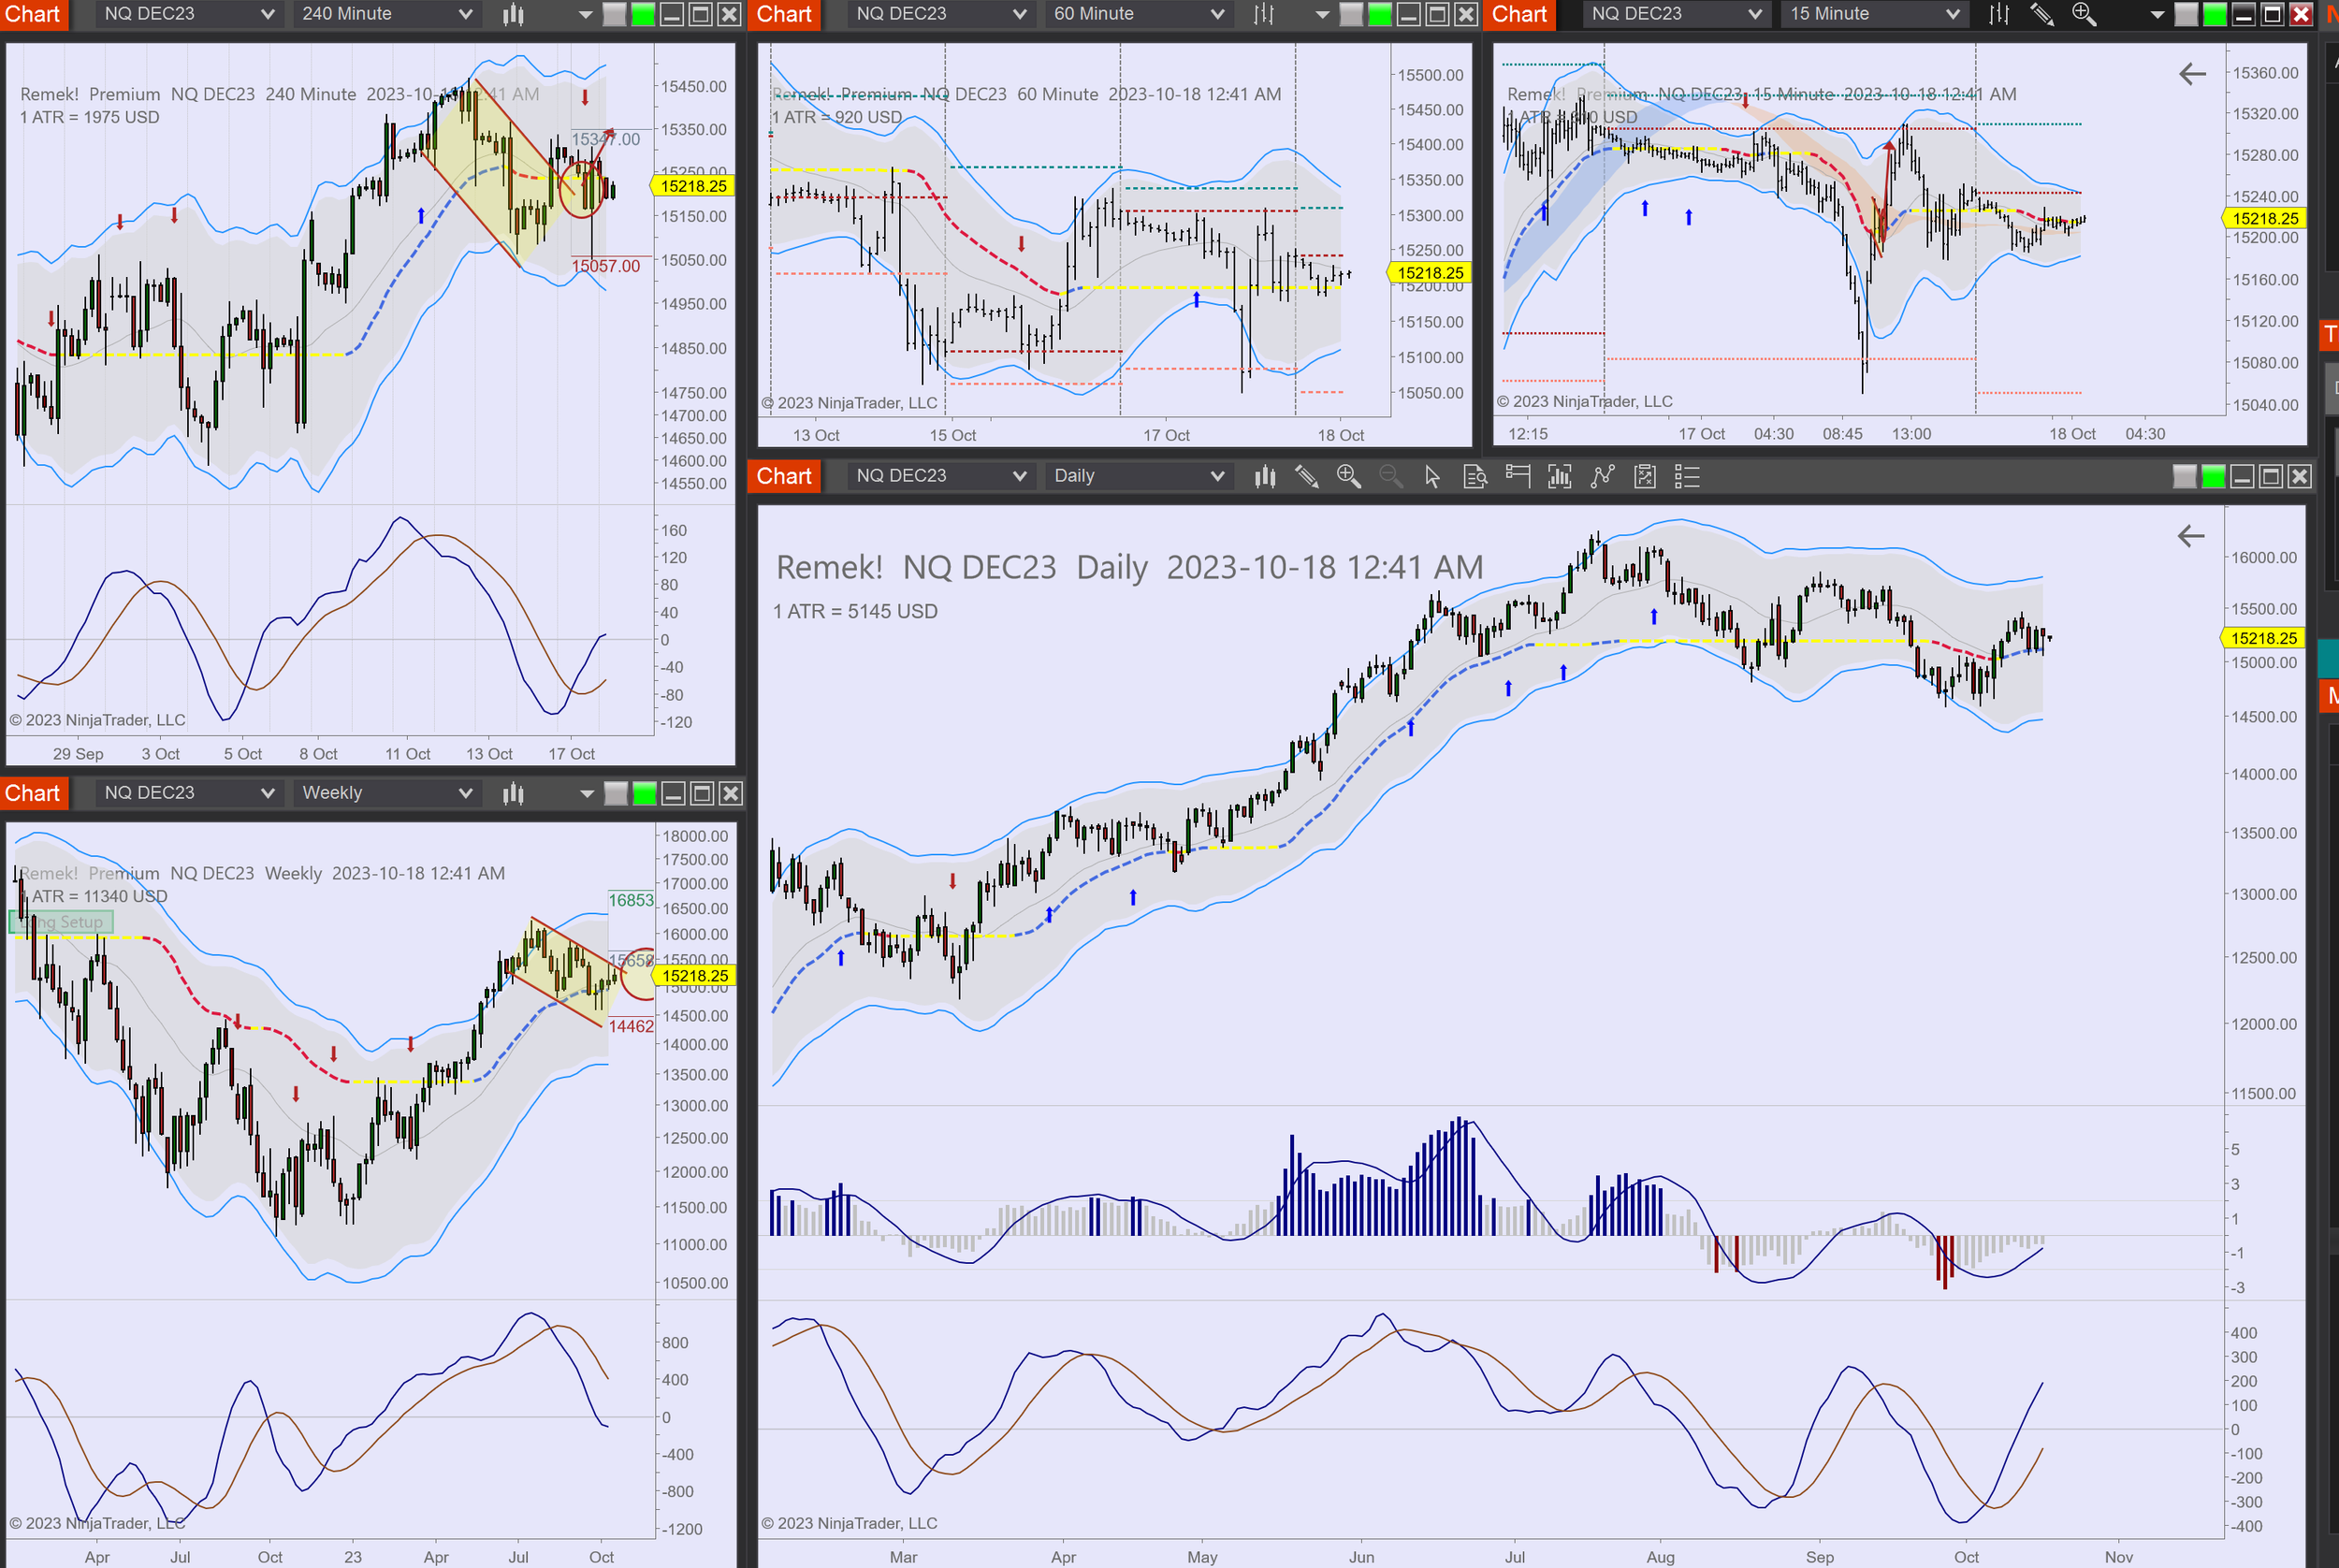Select cursor pointer tool on Daily chart
This screenshot has width=2339, height=1568.
[1432, 477]
